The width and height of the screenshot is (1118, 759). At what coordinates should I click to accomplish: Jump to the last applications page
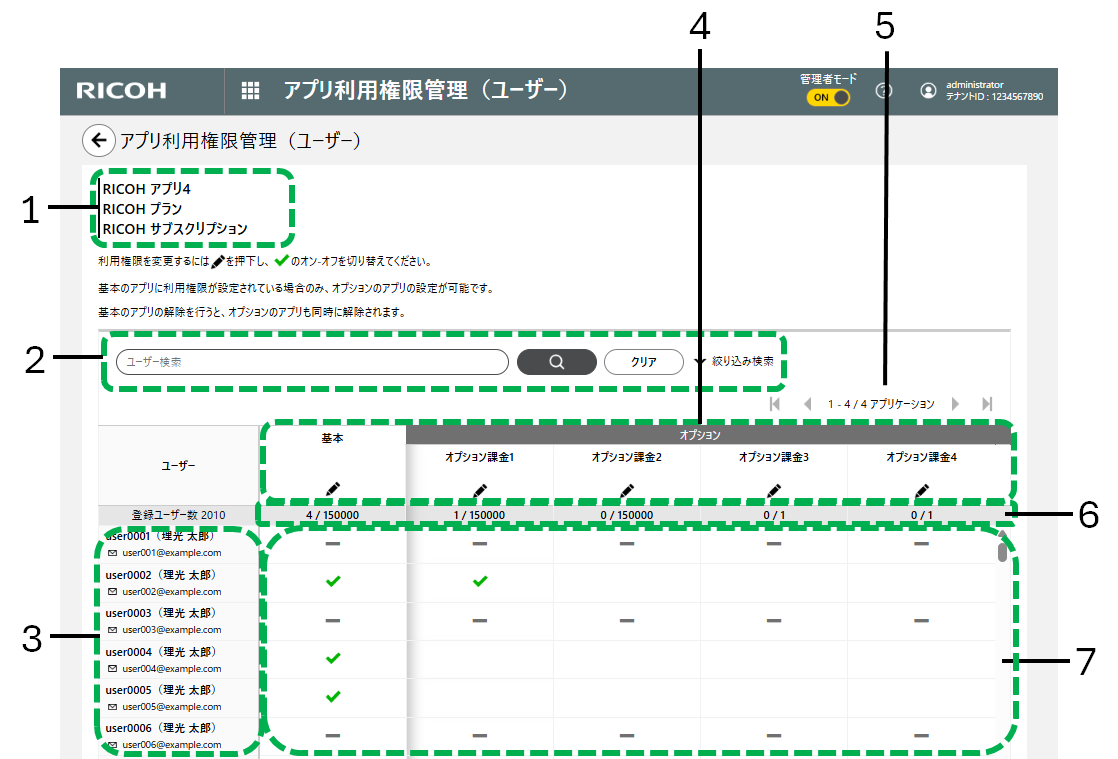(987, 404)
